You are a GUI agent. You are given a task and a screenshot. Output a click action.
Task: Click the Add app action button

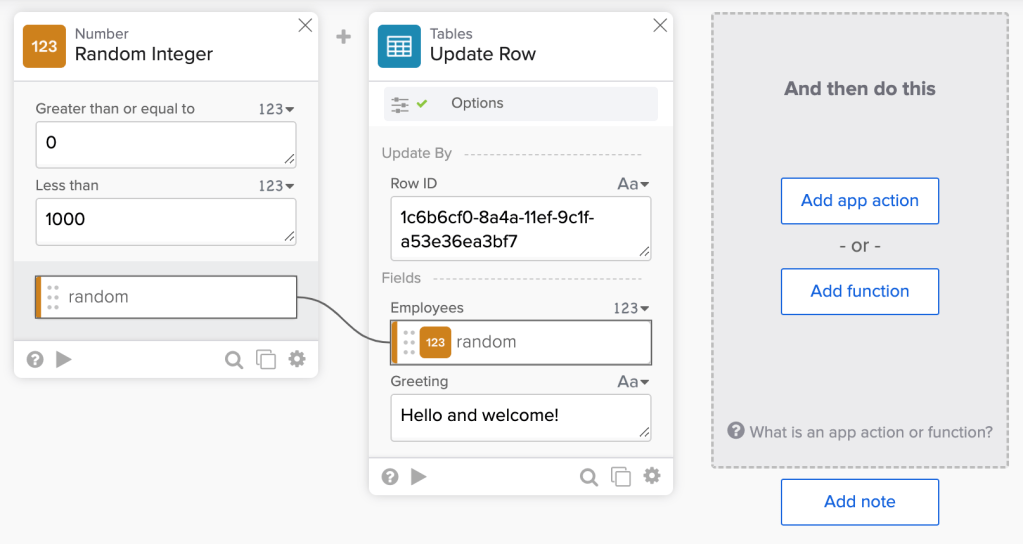(859, 201)
